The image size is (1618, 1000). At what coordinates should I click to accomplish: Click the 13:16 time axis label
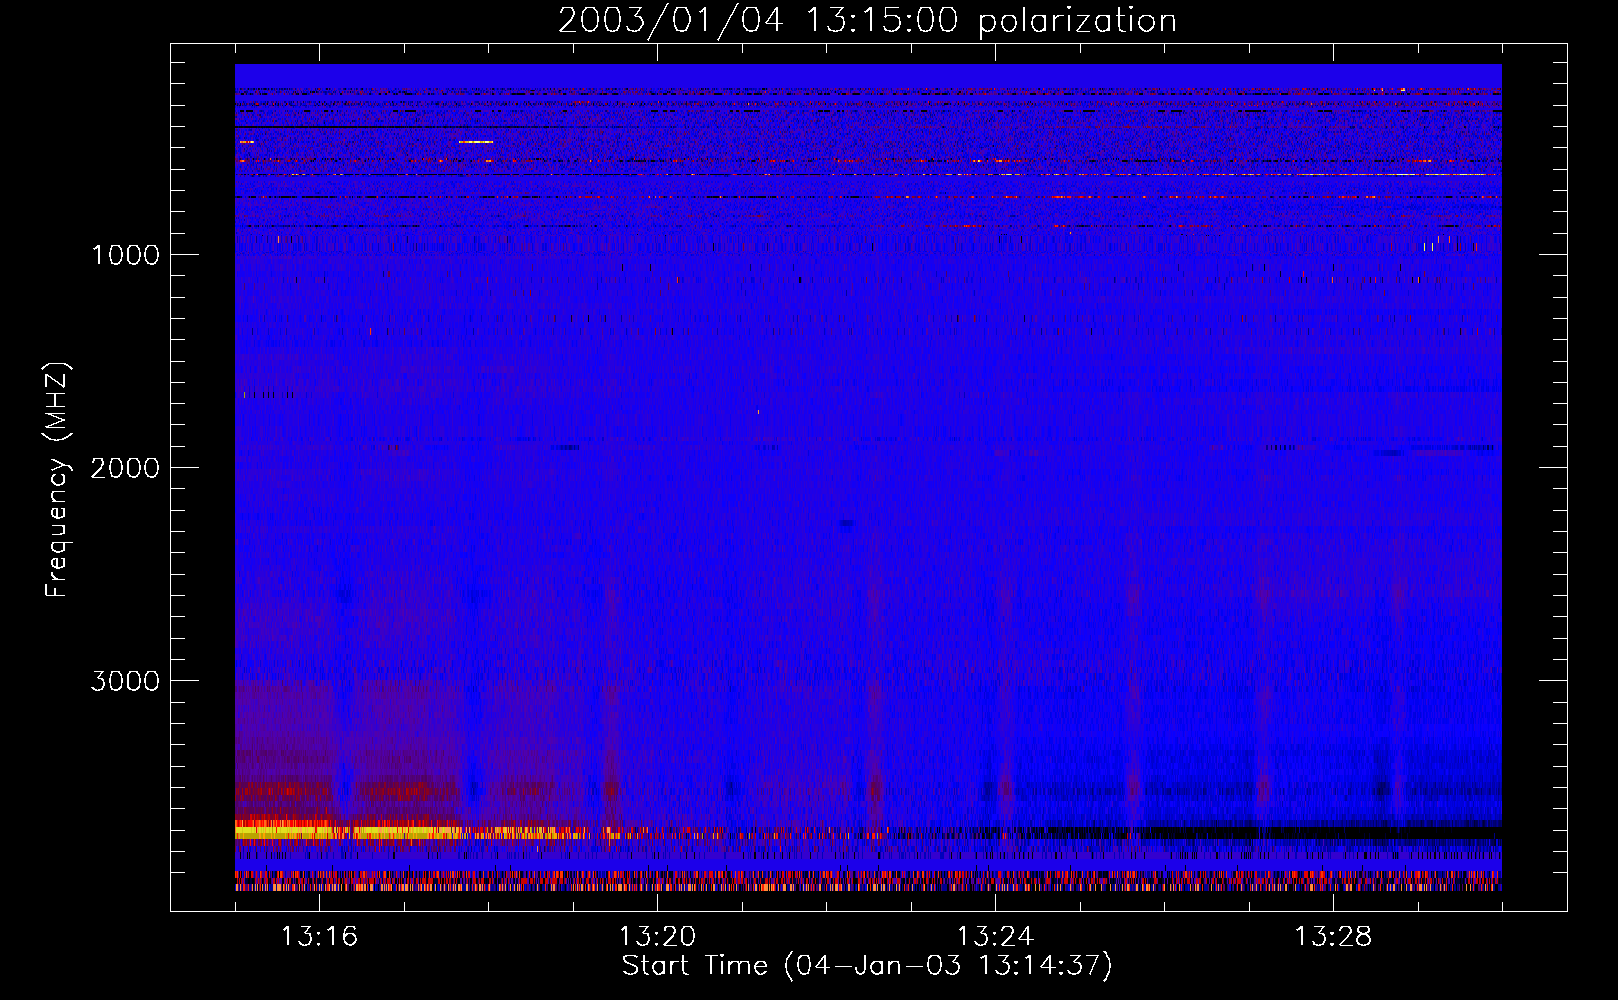[x=319, y=937]
